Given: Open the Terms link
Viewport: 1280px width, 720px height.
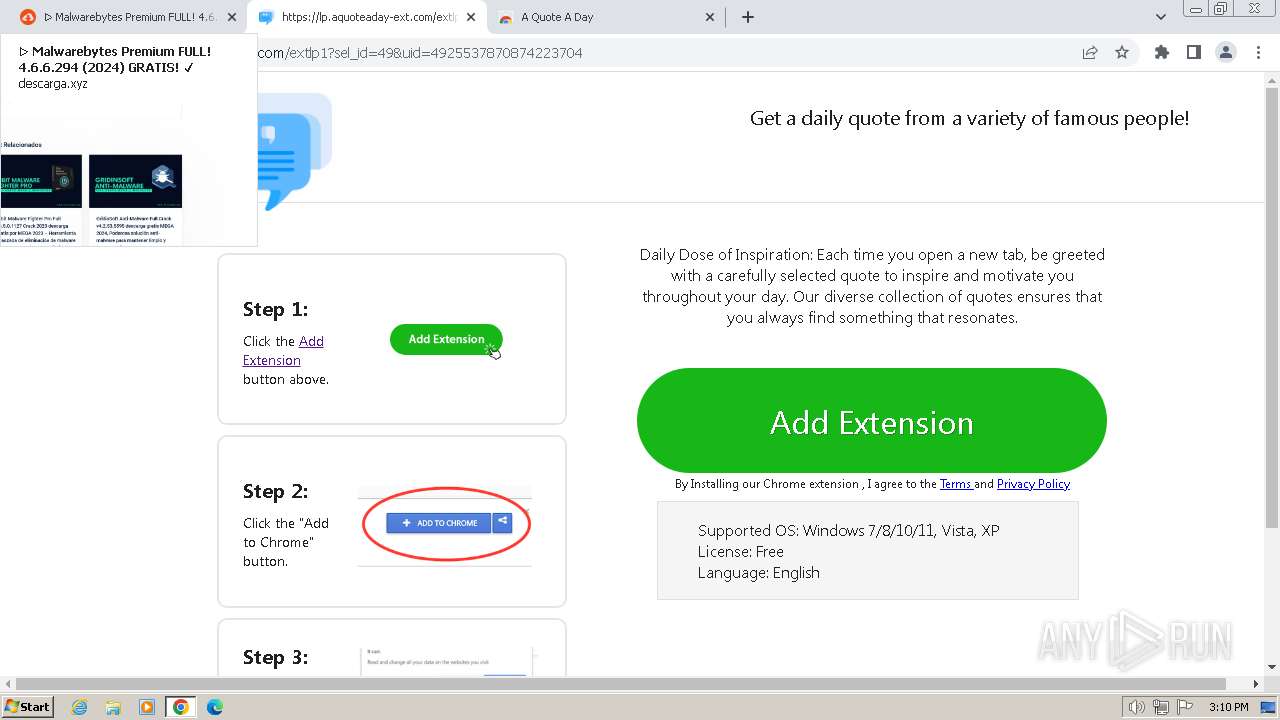Looking at the screenshot, I should [x=956, y=484].
